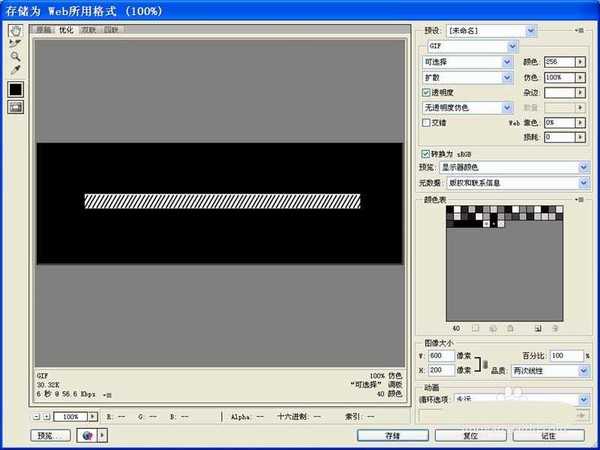Toggle slices visibility icon
The width and height of the screenshot is (600, 450).
pos(15,108)
